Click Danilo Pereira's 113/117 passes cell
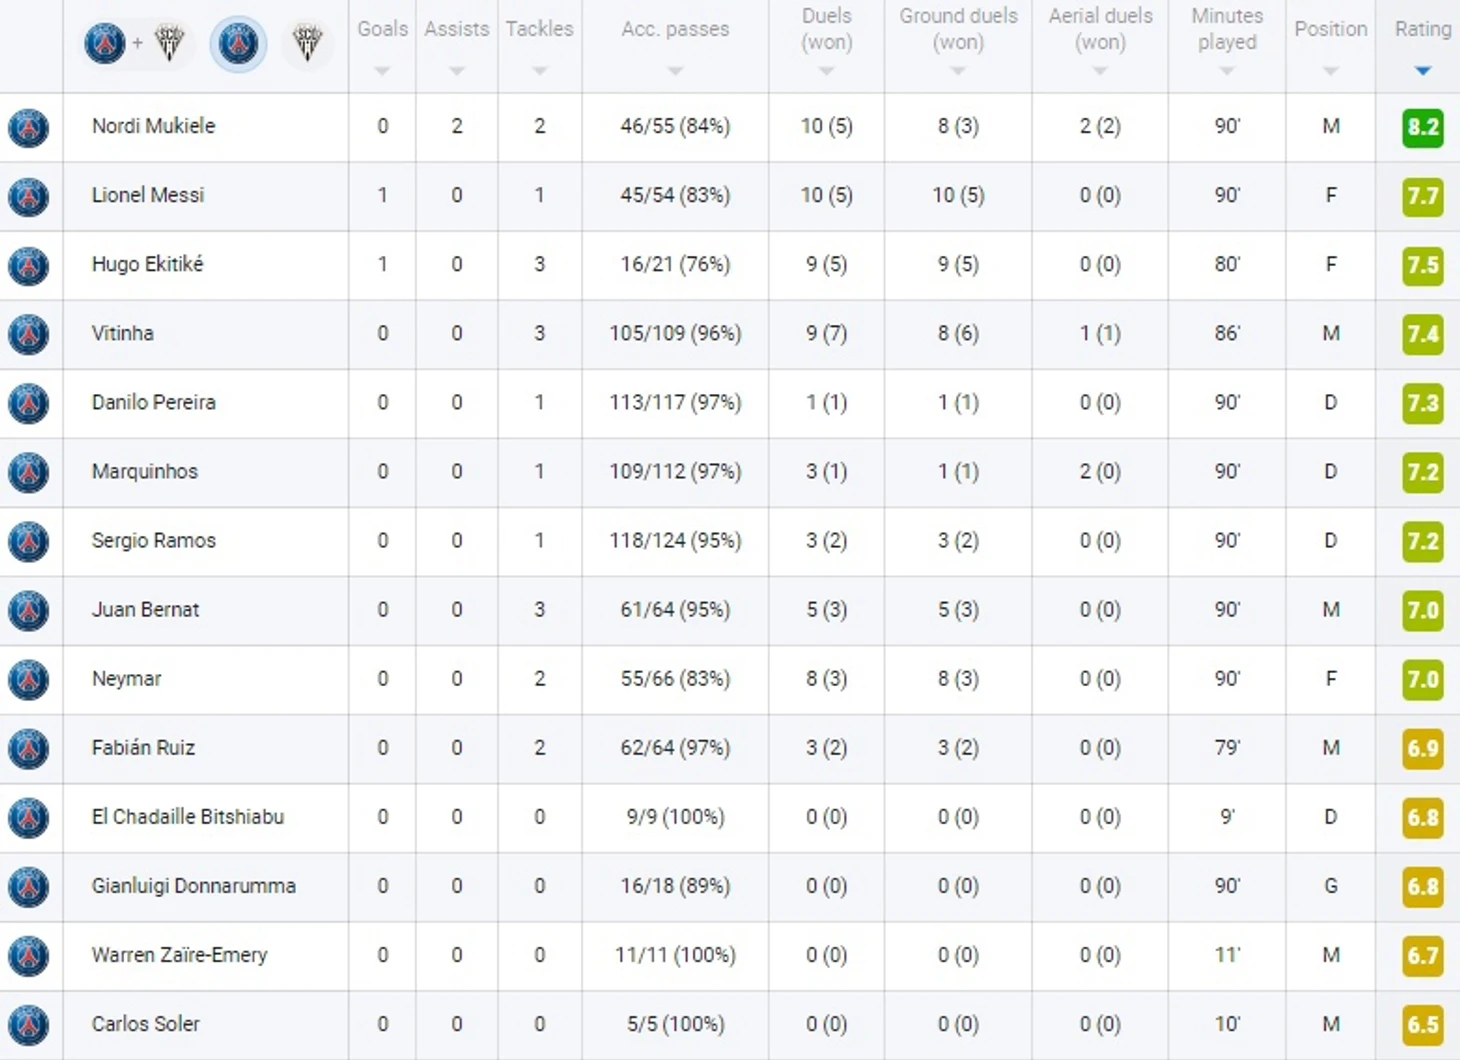This screenshot has width=1460, height=1060. pos(675,403)
